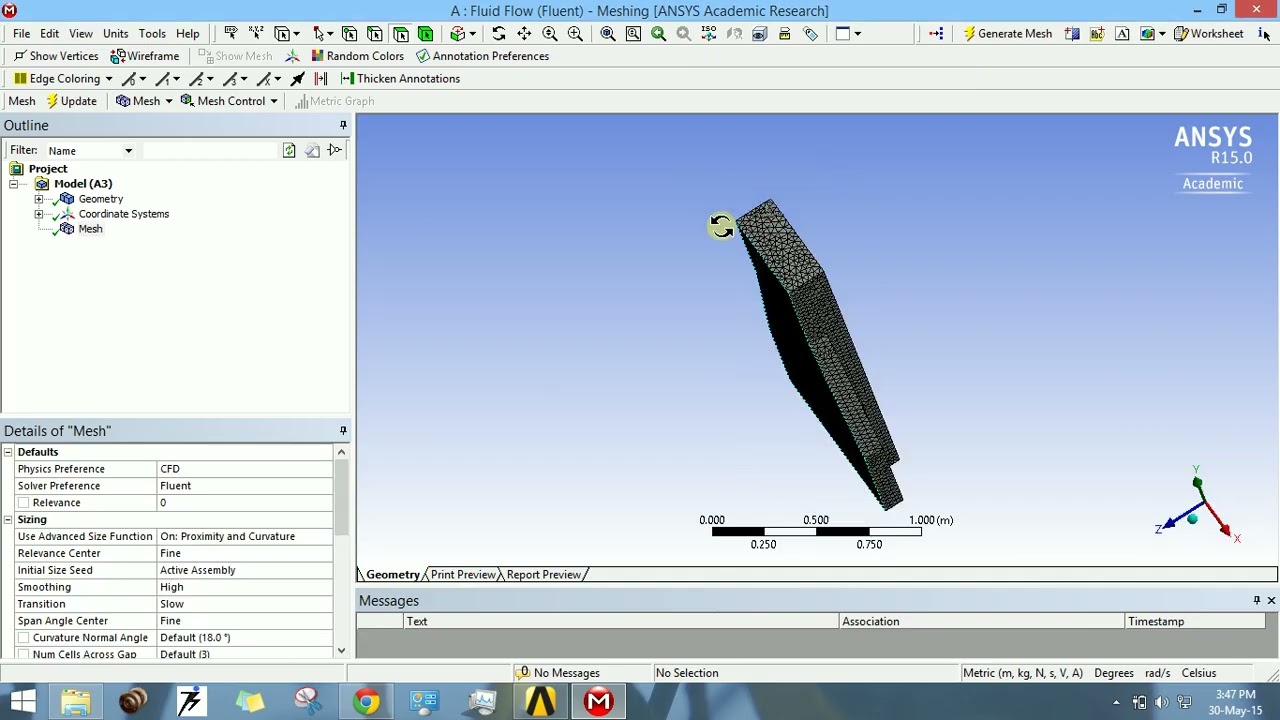Toggle the Thicken Annotations option
Viewport: 1280px width, 720px height.
pyautogui.click(x=400, y=78)
